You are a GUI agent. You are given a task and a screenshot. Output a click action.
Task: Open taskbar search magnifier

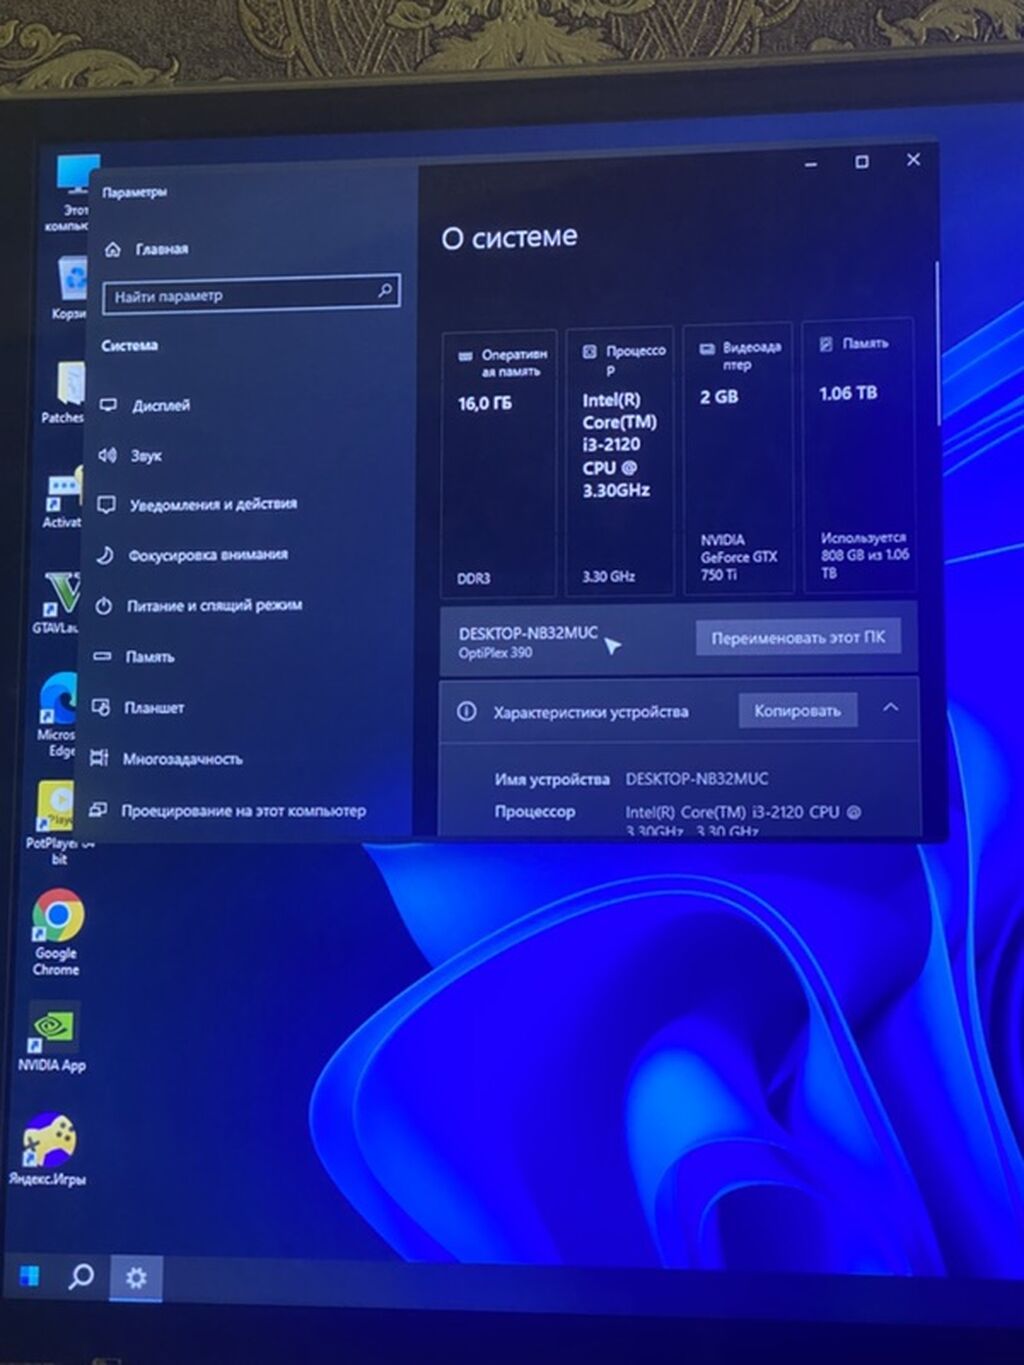(x=81, y=1276)
